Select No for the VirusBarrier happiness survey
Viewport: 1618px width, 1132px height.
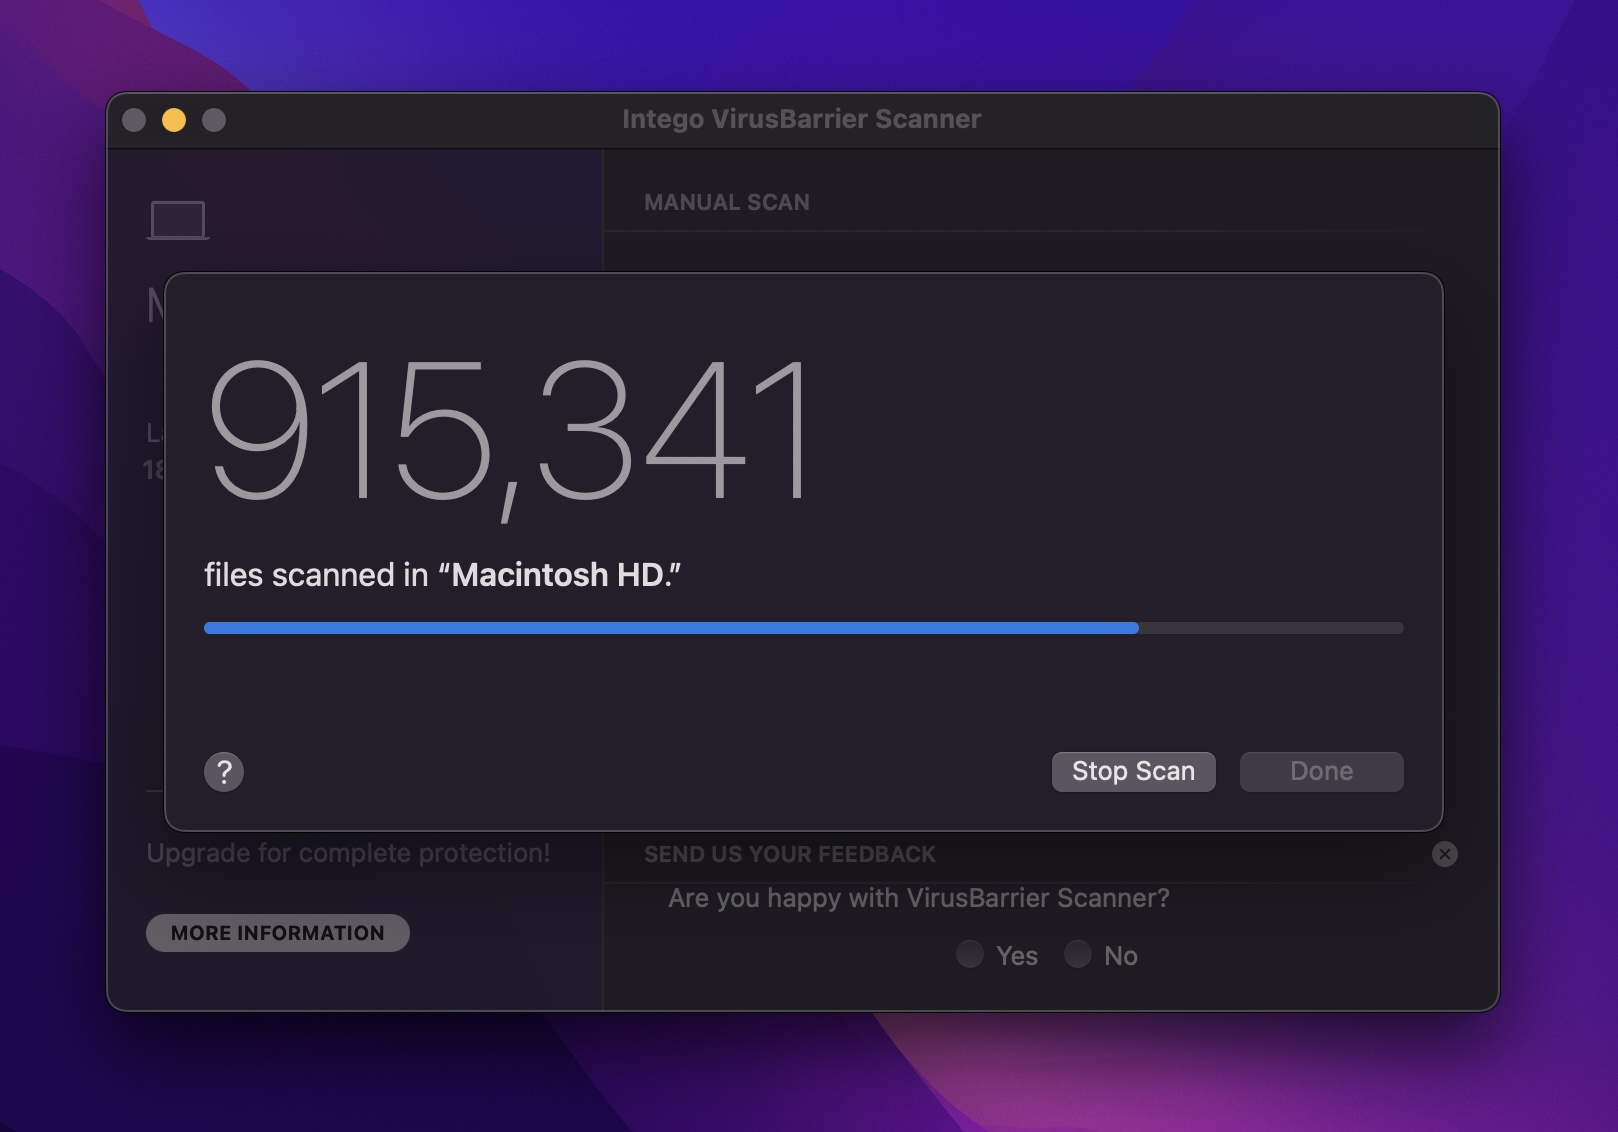[1078, 955]
